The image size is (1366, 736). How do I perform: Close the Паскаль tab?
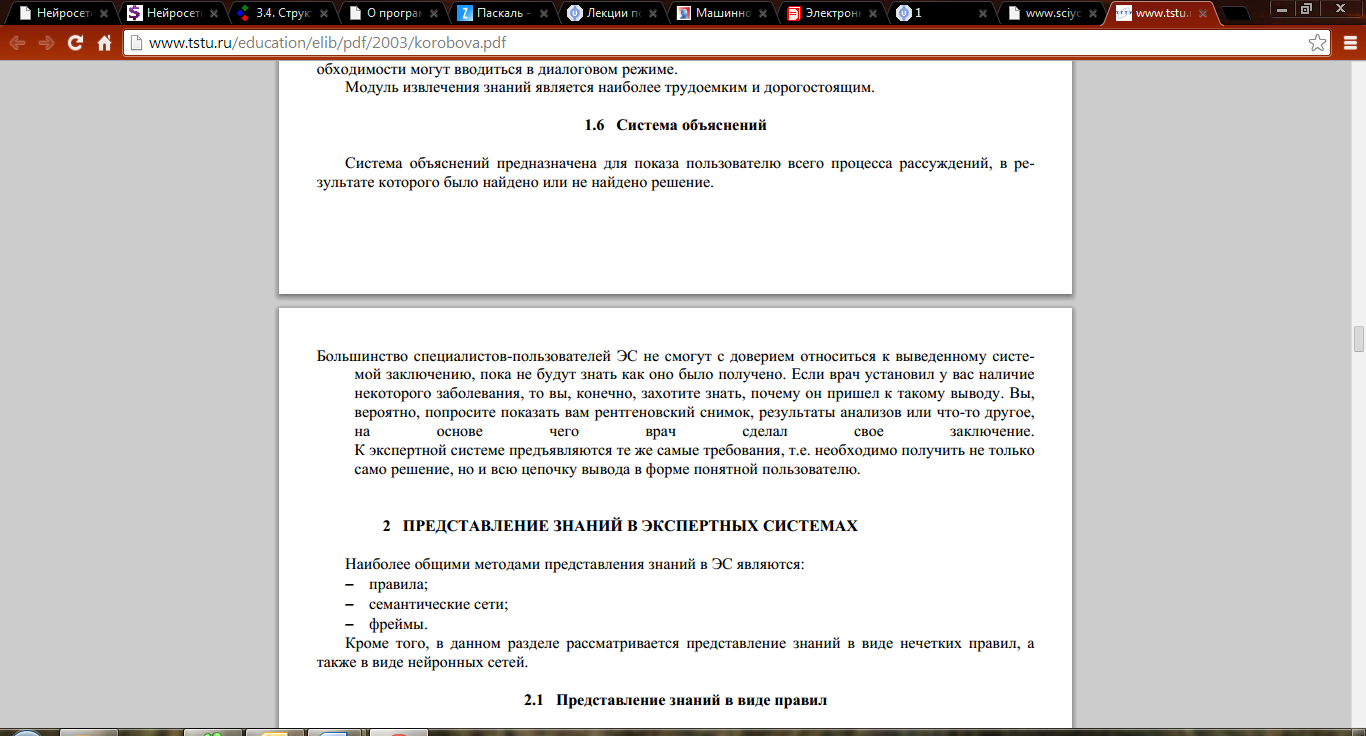(x=544, y=14)
